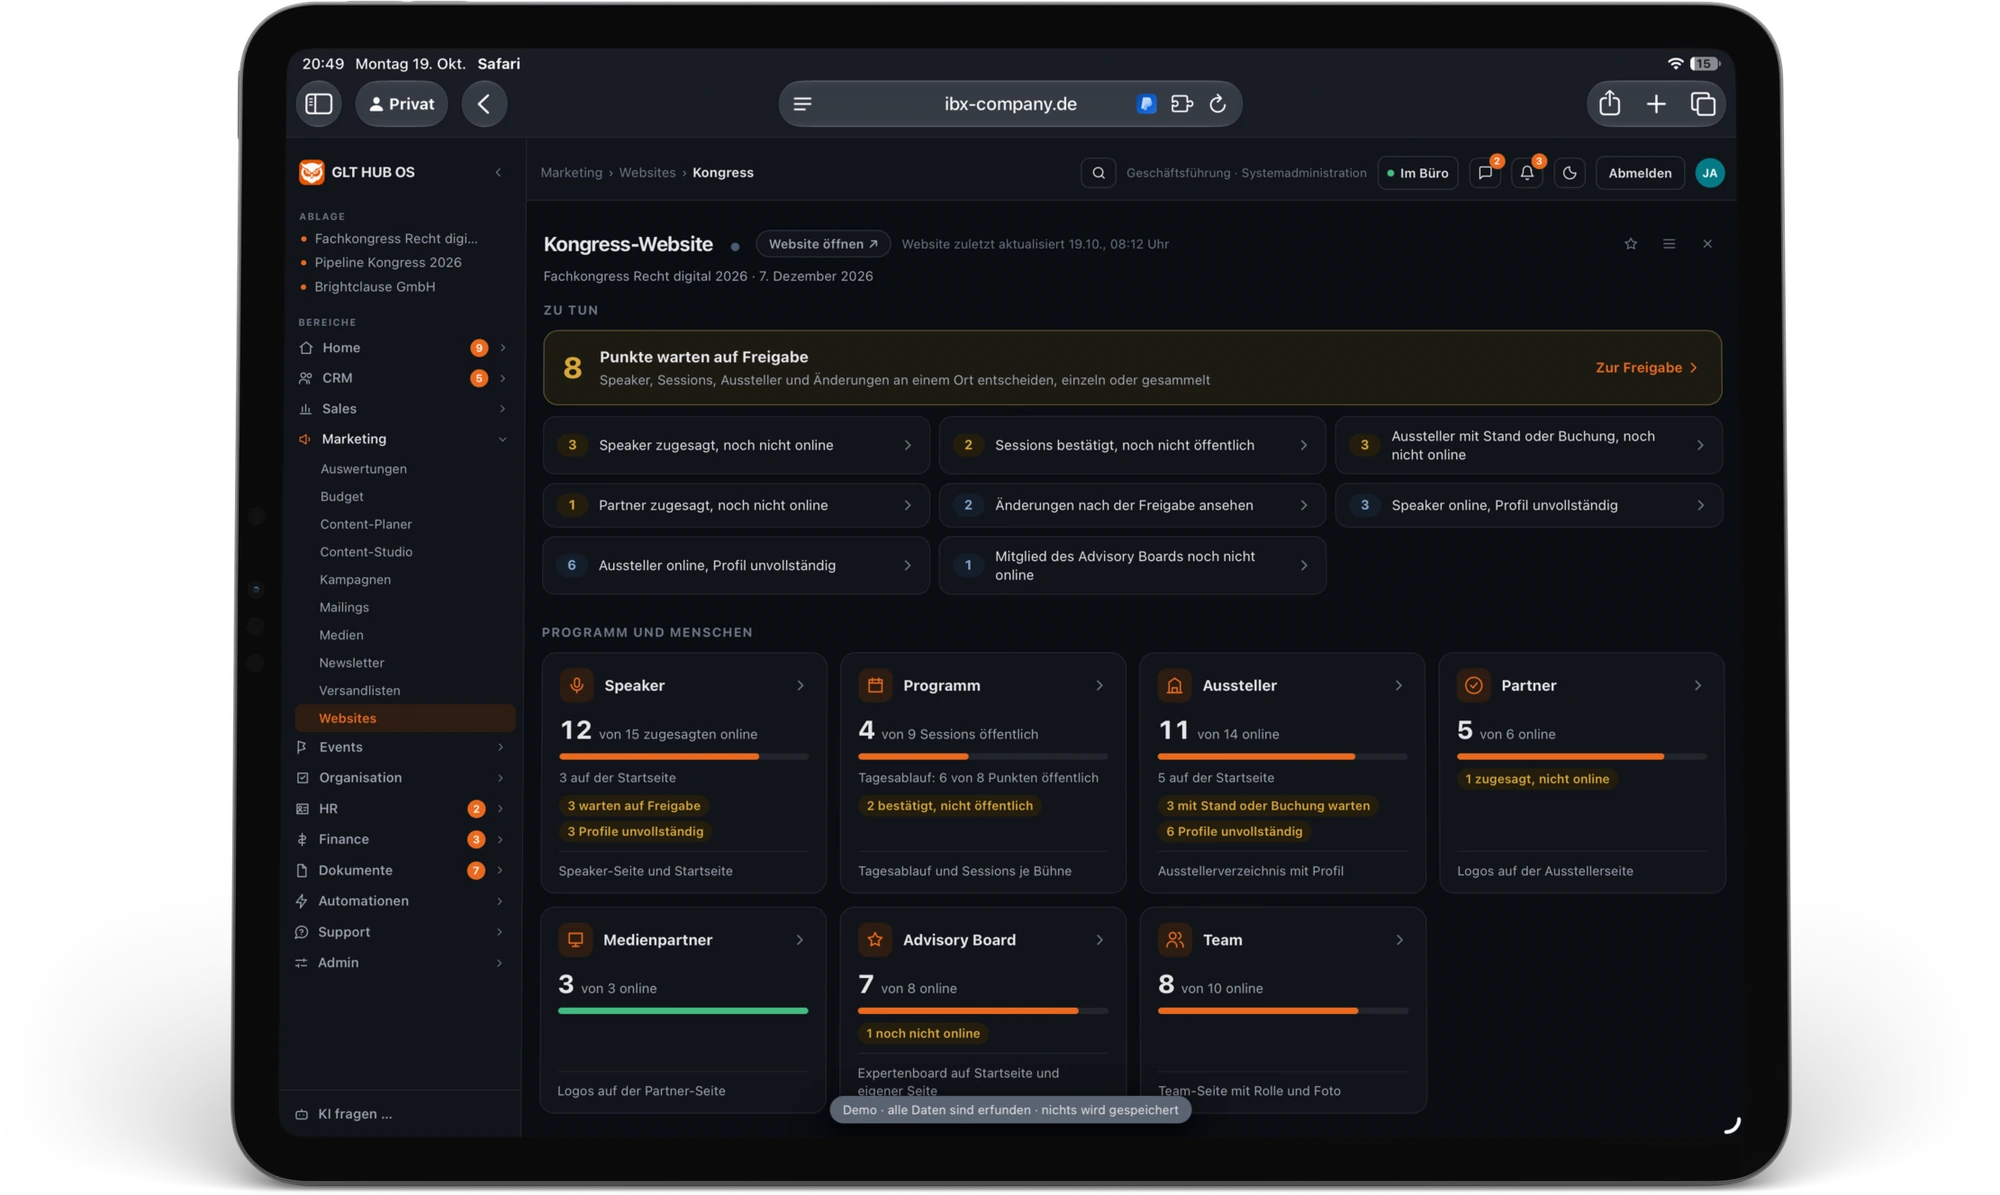Reload the page in Safari
The width and height of the screenshot is (2000, 1195).
(1217, 104)
